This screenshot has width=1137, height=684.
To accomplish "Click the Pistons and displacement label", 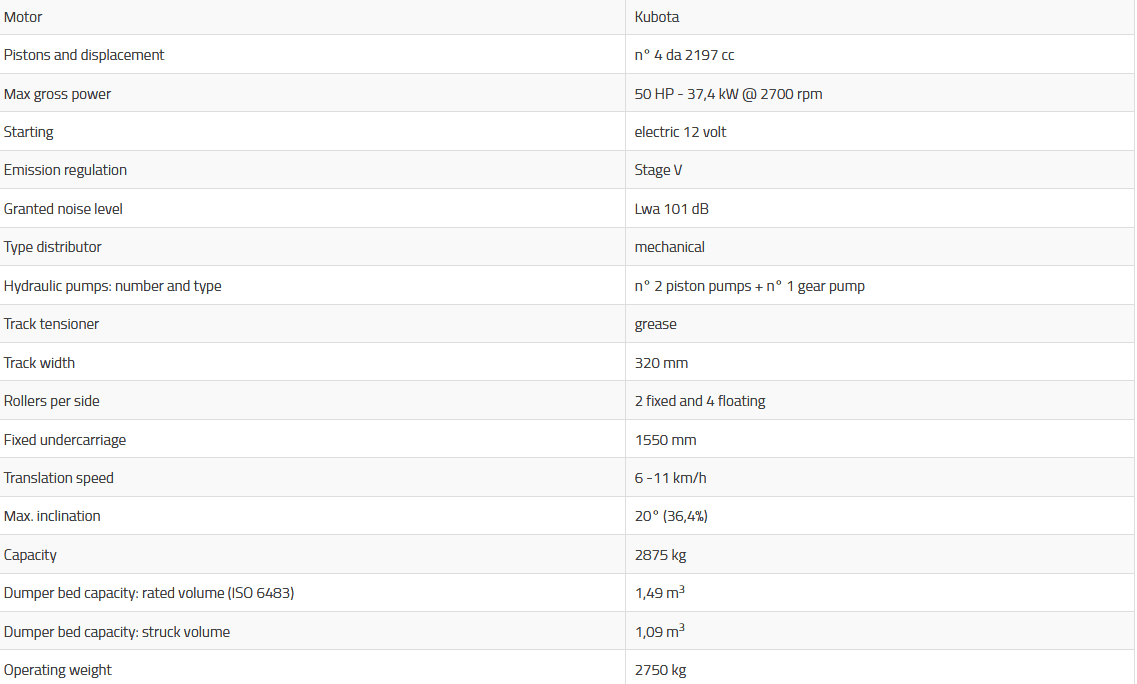I will pos(84,55).
